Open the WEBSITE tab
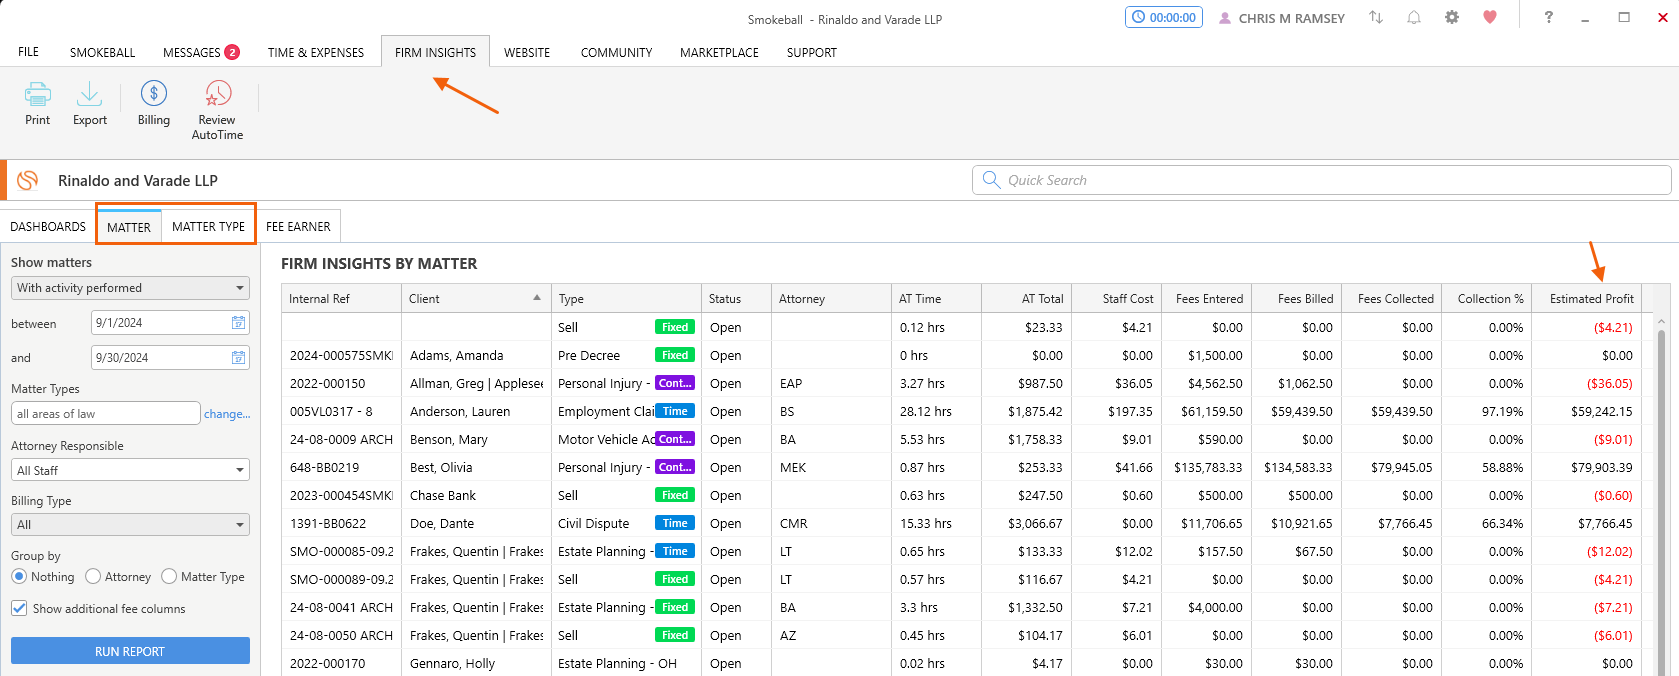1679x676 pixels. coord(527,52)
